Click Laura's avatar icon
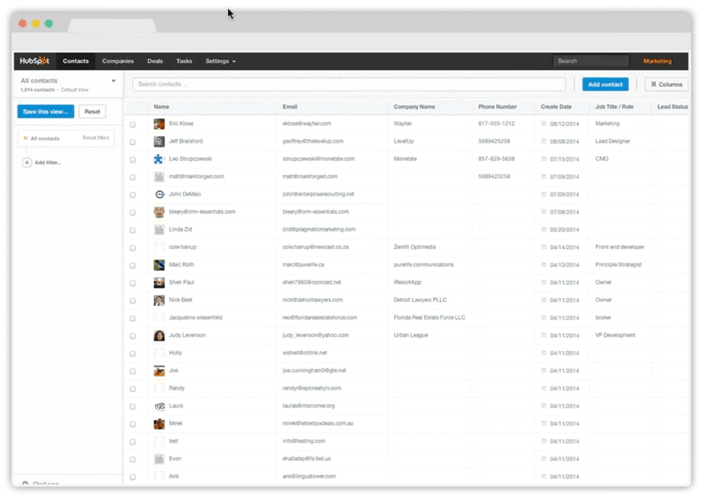Image resolution: width=704 pixels, height=498 pixels. [x=159, y=406]
